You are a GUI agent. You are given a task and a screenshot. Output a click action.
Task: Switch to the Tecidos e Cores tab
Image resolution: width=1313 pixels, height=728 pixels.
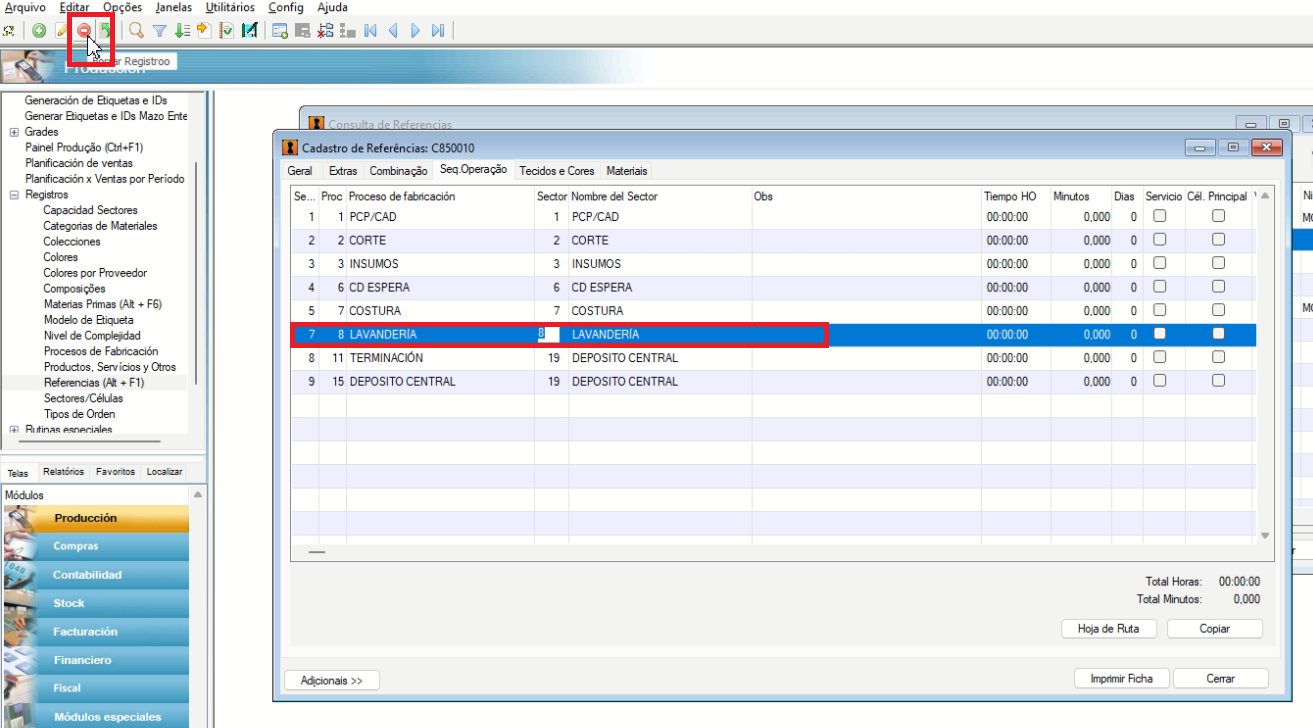556,171
